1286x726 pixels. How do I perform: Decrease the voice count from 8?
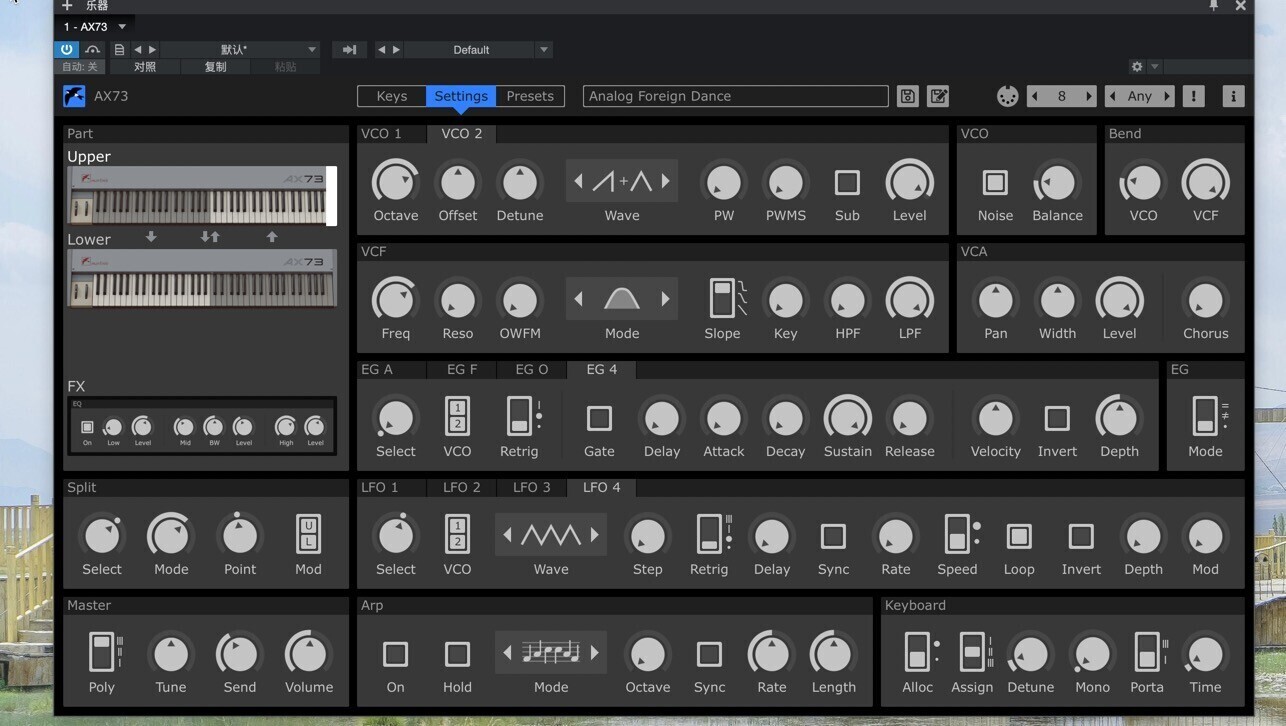1034,96
